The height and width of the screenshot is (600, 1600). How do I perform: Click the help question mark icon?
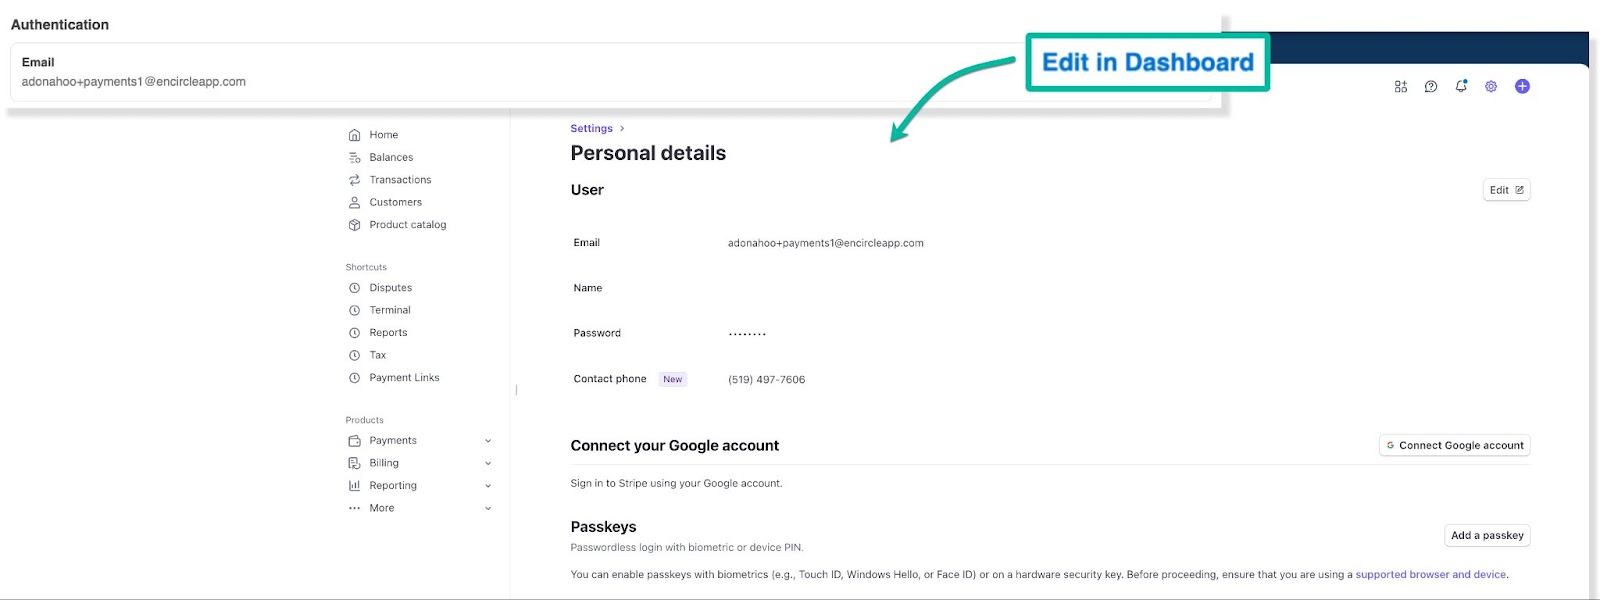1431,87
